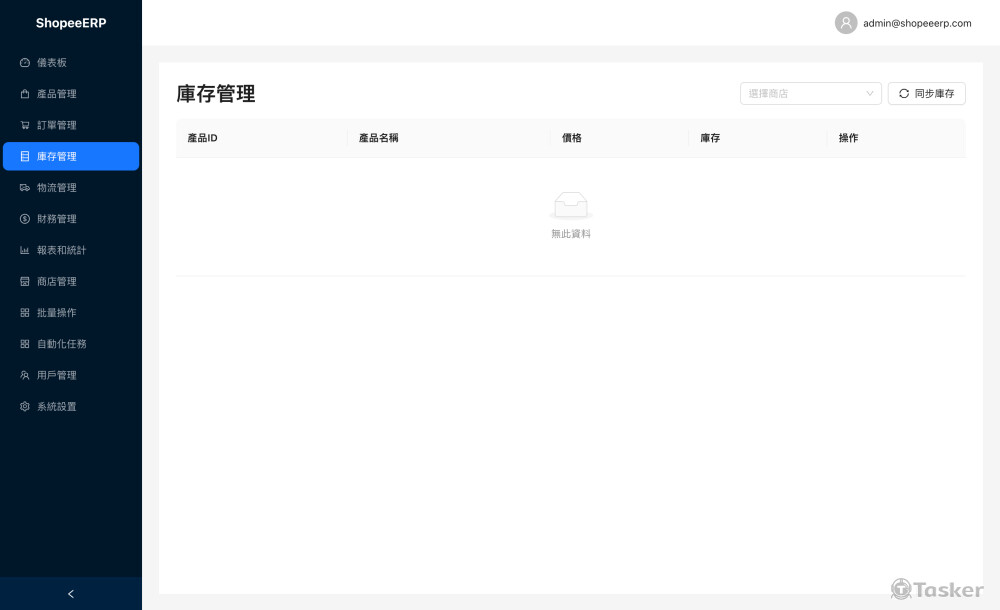The width and height of the screenshot is (1000, 610).
Task: Click the grid icon beside 批量操作
Action: pyautogui.click(x=25, y=313)
